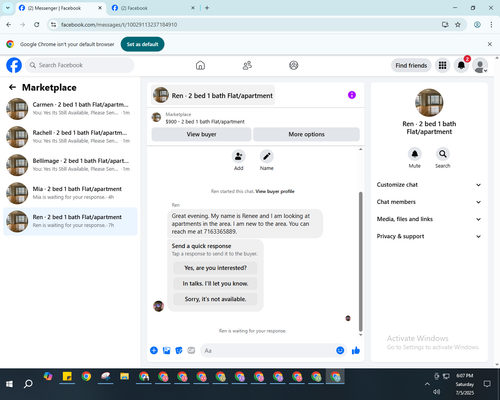
Task: Send a thumbs-up like
Action: tap(356, 350)
